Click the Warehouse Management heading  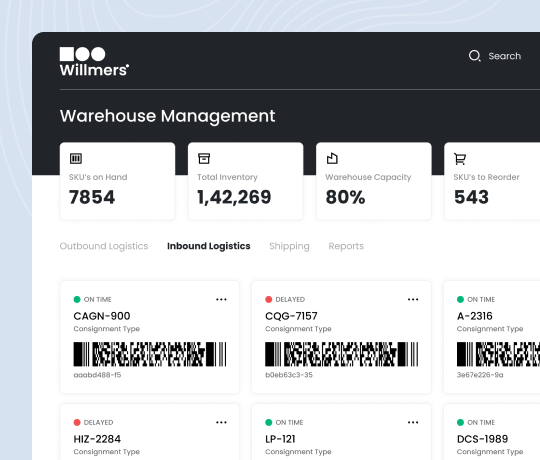click(x=167, y=116)
